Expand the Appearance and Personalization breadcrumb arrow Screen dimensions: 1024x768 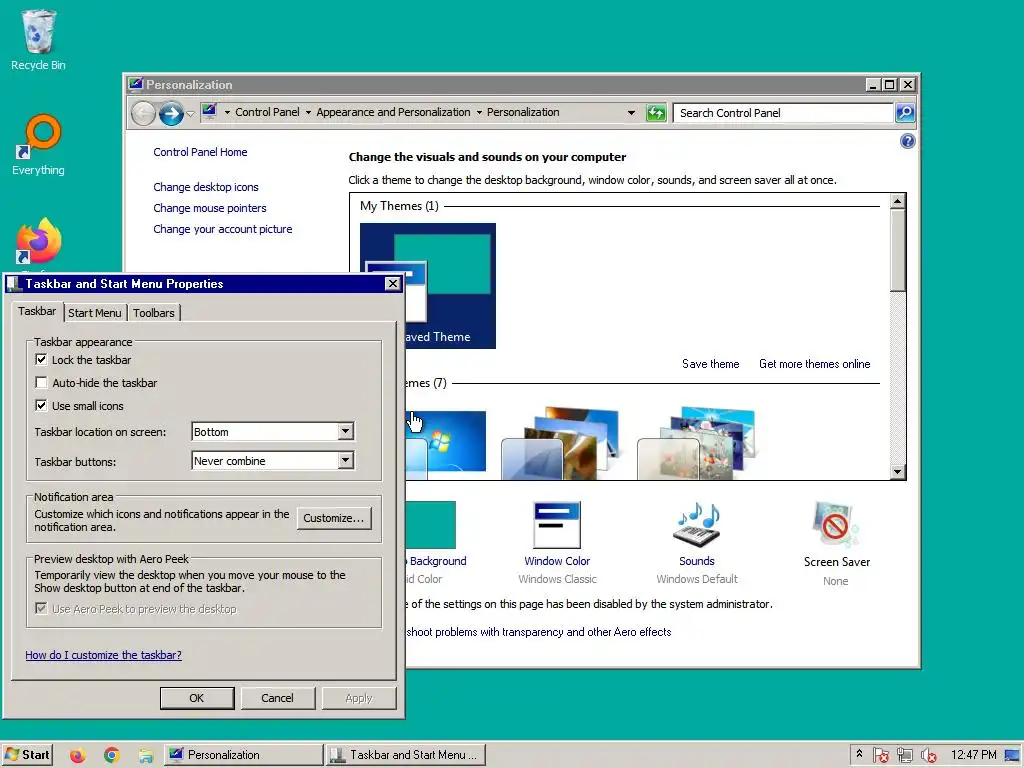click(x=479, y=112)
